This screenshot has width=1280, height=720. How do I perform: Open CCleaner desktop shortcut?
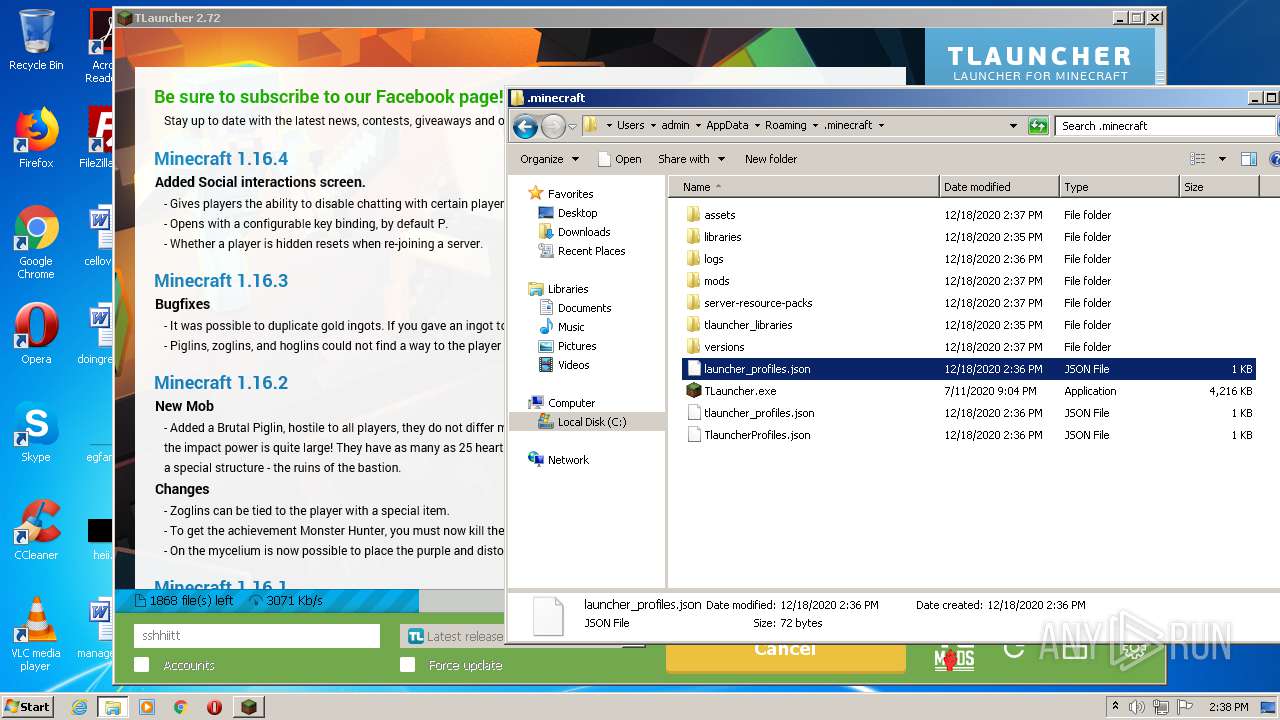pyautogui.click(x=36, y=530)
